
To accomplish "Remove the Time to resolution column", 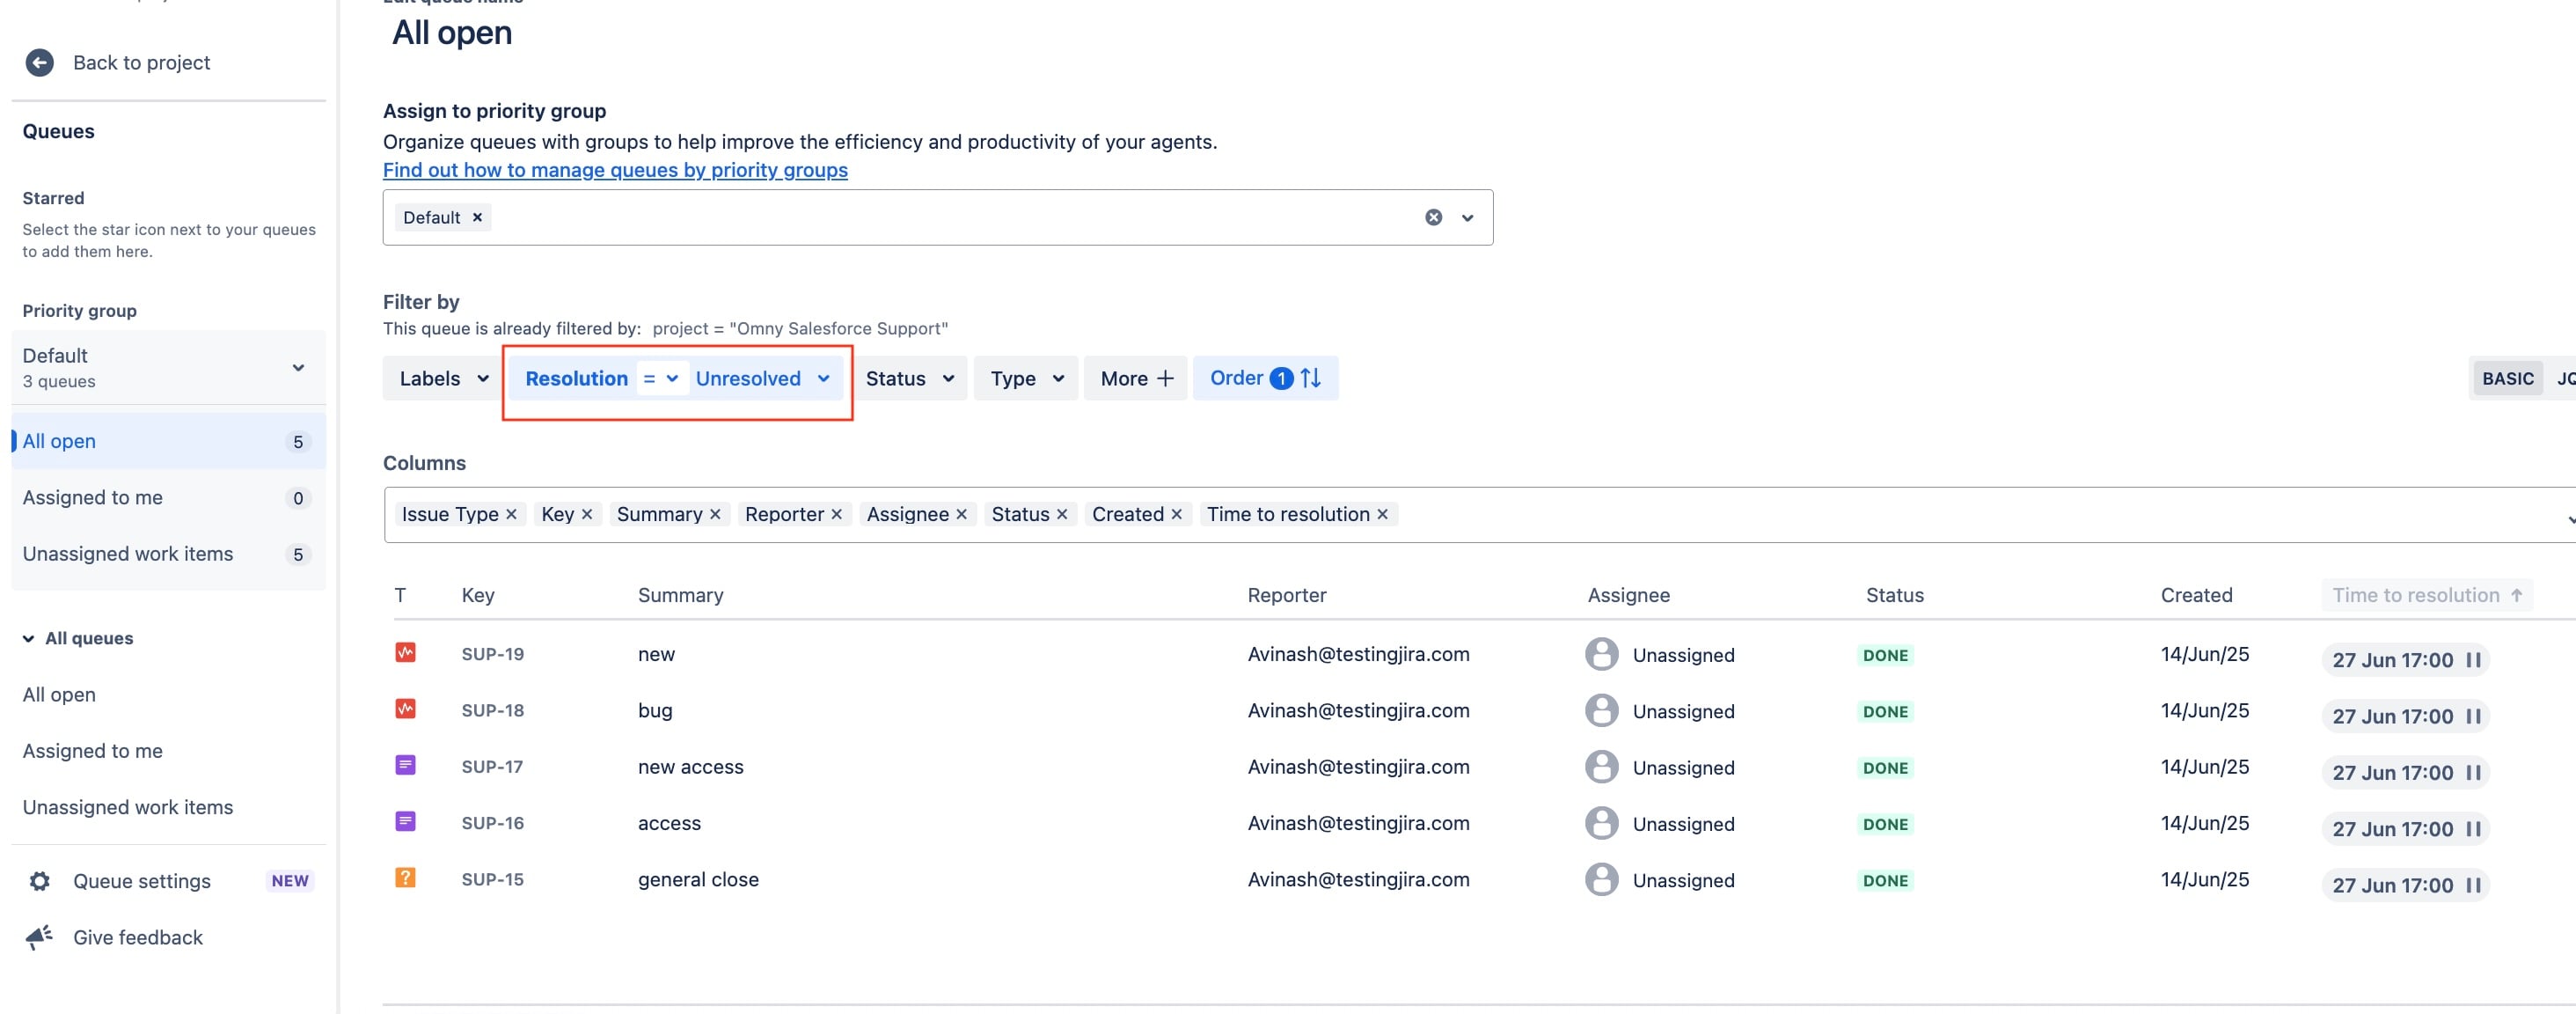I will [1382, 514].
